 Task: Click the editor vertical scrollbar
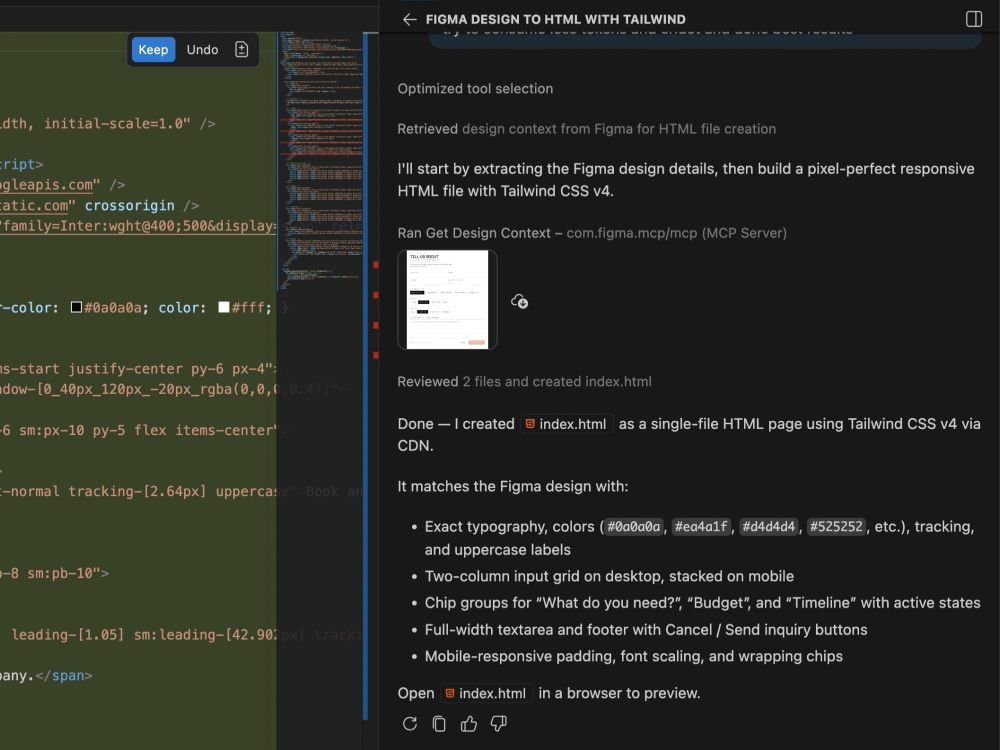pos(366,376)
